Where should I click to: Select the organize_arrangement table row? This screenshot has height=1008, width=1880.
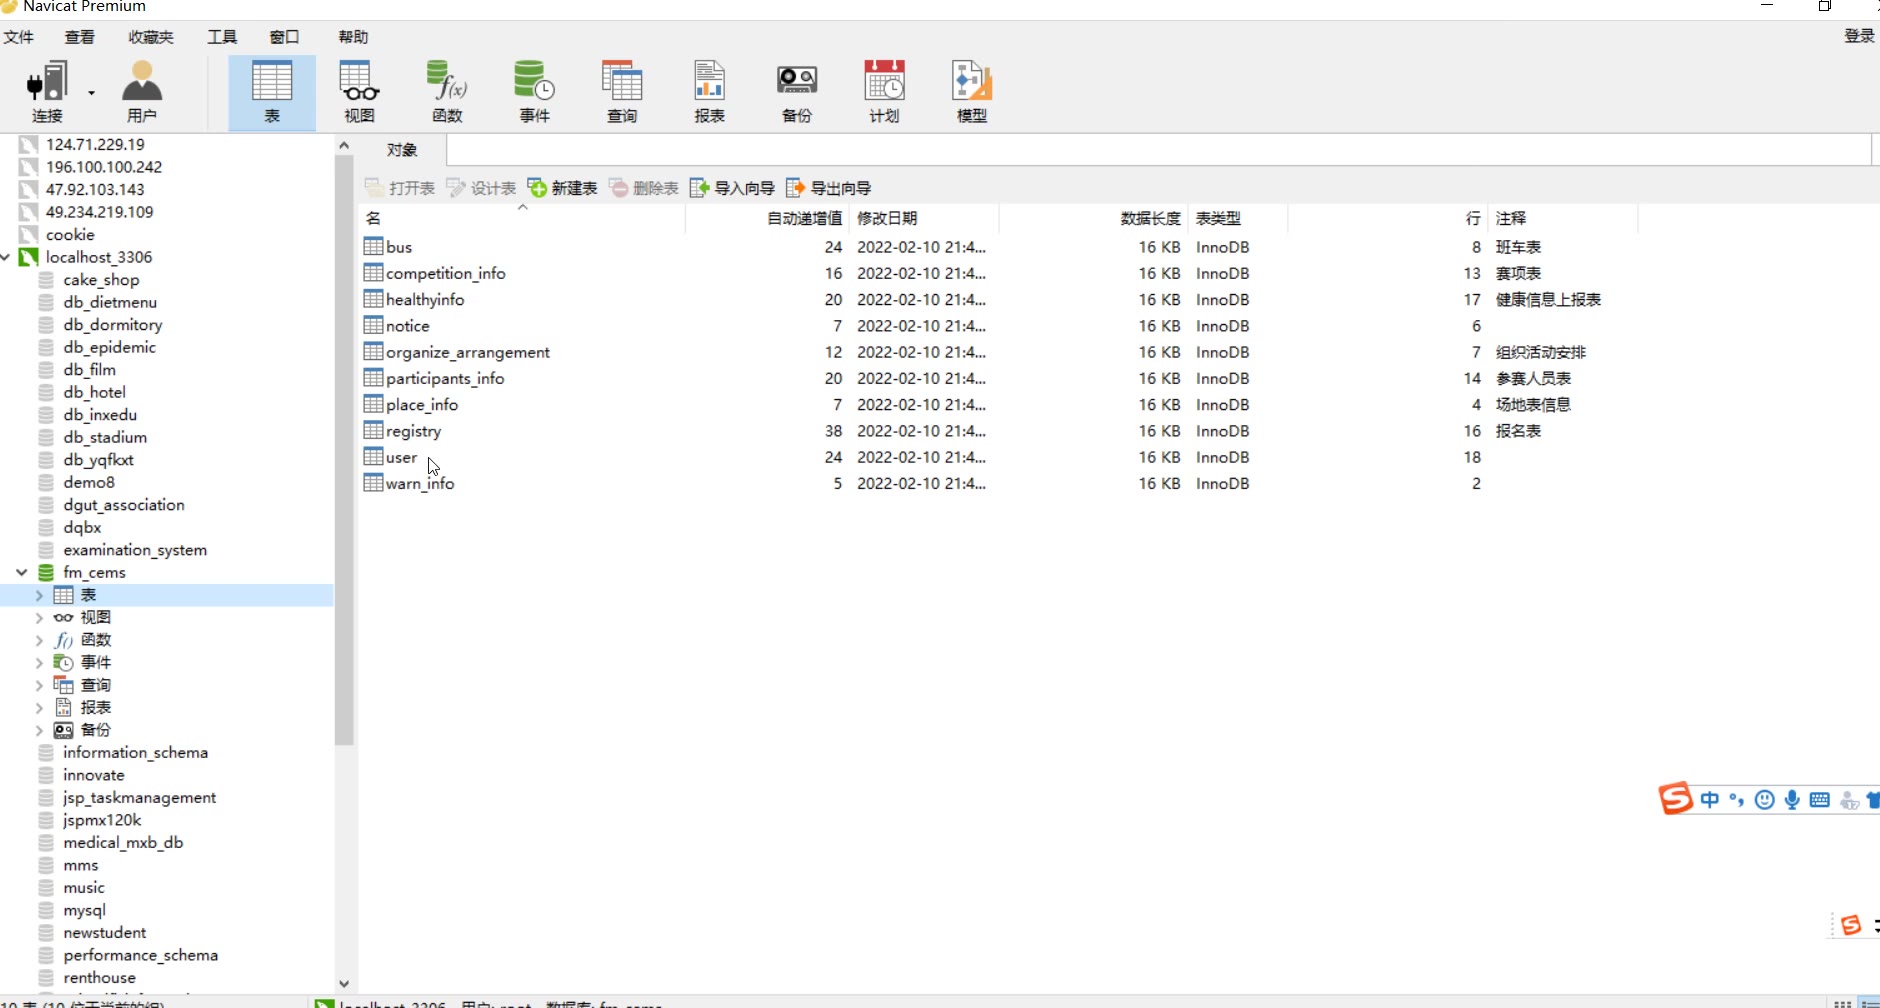1000,352
